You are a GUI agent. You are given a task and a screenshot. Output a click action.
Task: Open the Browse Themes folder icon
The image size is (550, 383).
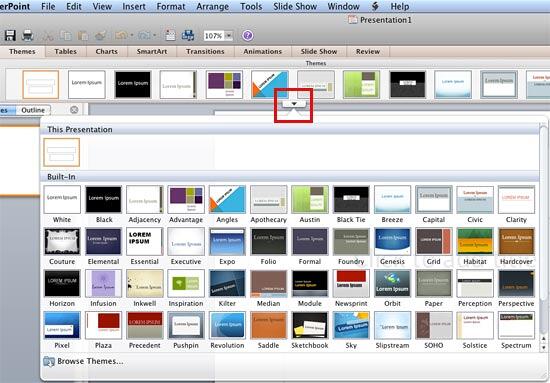coord(49,361)
